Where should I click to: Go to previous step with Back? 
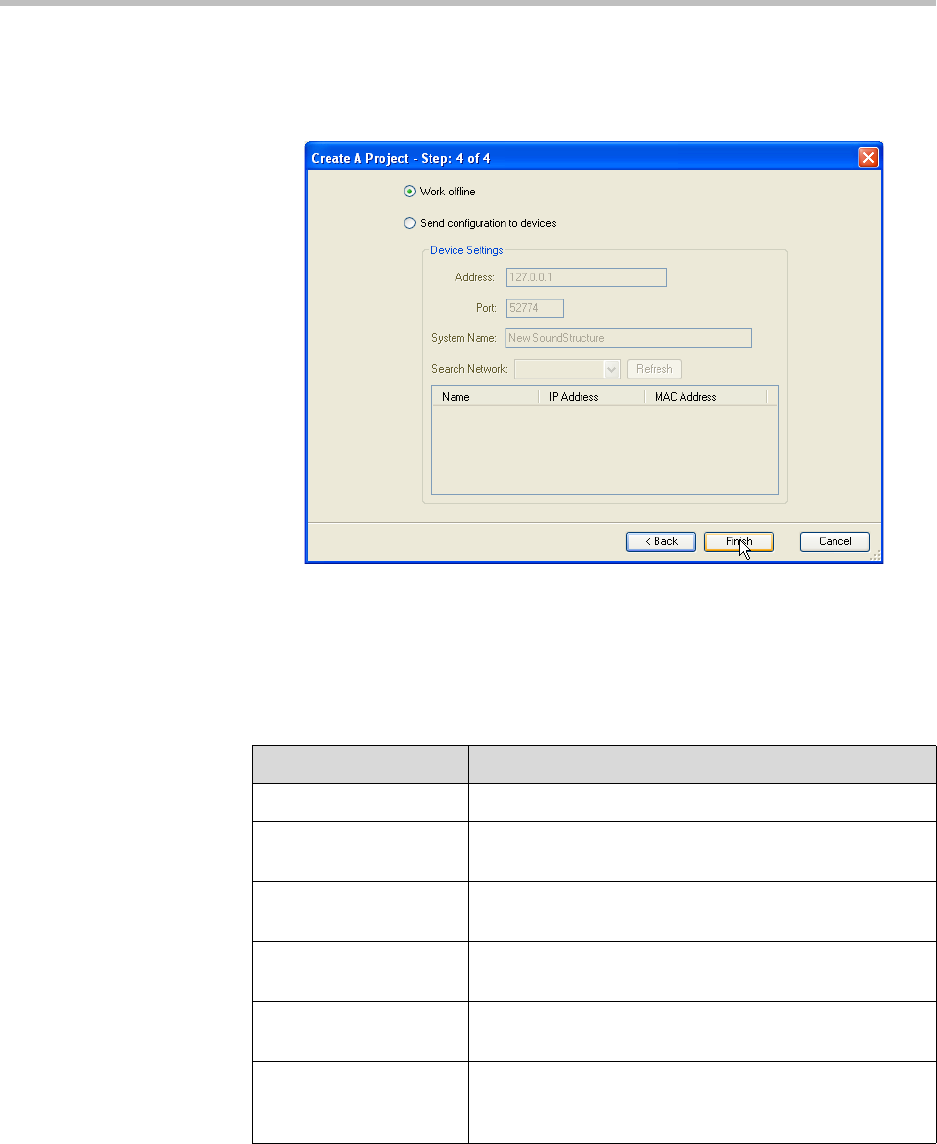click(x=660, y=541)
